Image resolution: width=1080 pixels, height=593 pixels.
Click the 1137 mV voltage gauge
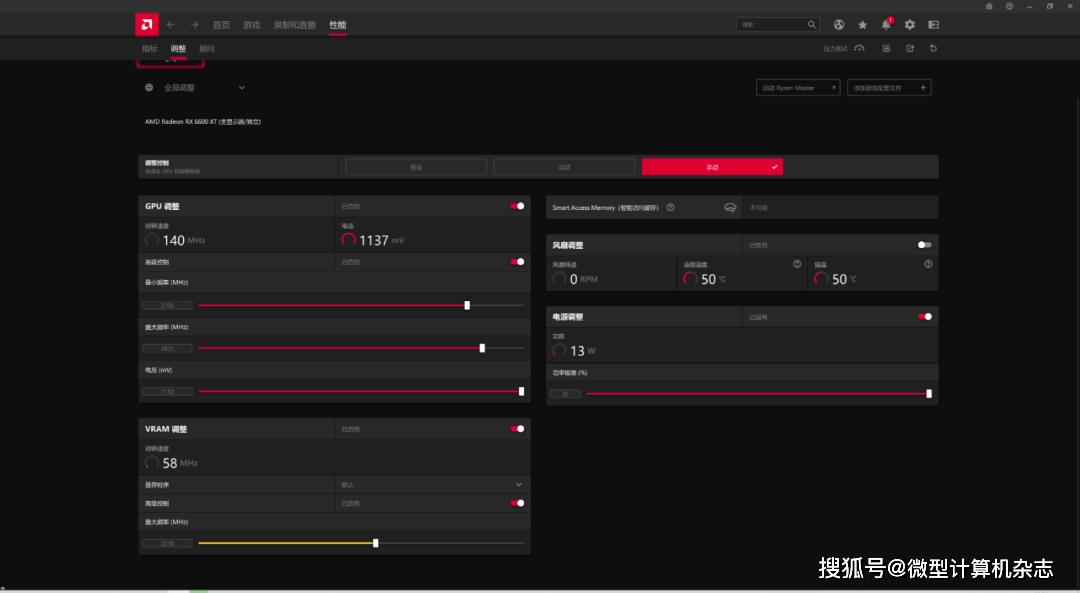point(349,240)
